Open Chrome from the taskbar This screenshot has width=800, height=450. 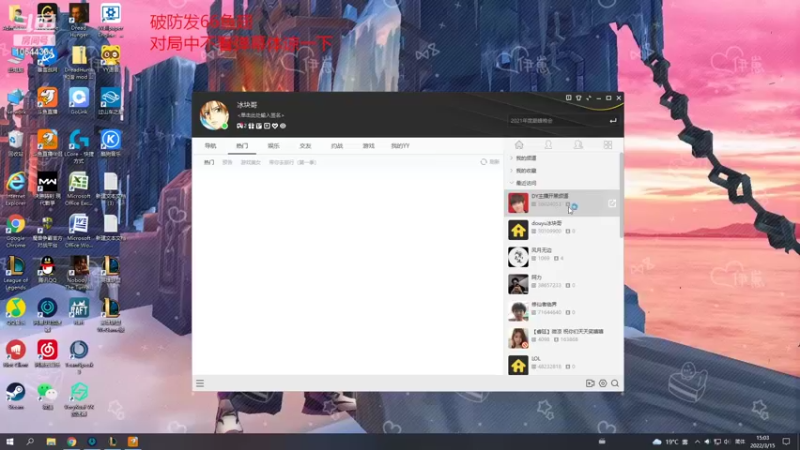(x=71, y=441)
